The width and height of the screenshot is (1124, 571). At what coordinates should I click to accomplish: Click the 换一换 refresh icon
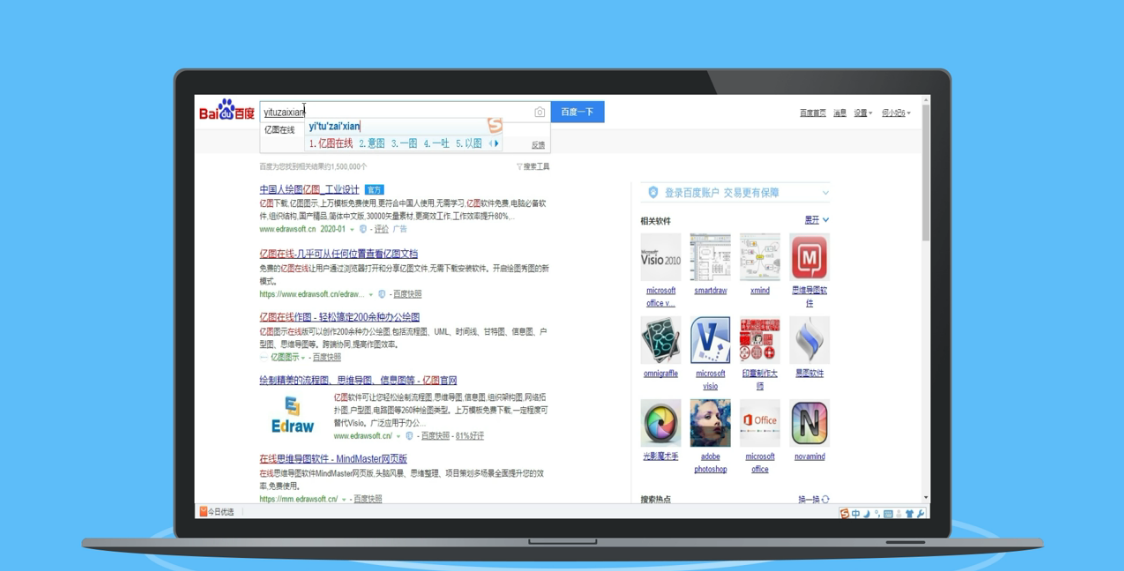click(825, 499)
